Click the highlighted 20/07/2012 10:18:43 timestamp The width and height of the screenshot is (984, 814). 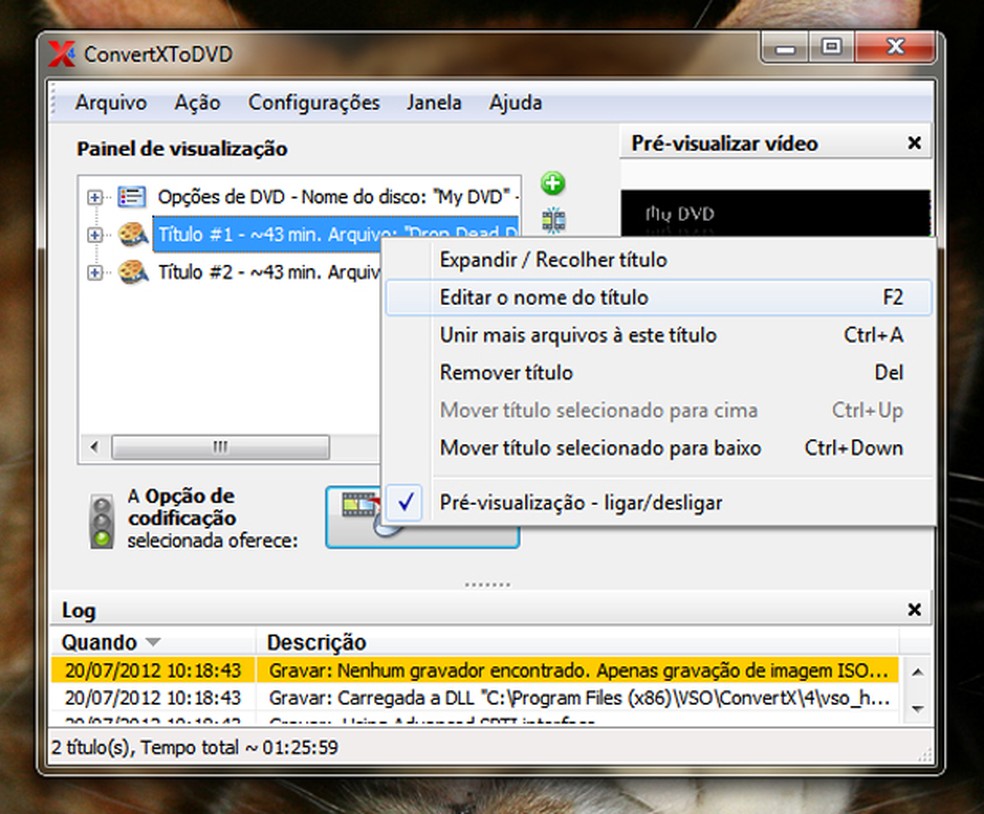[153, 671]
